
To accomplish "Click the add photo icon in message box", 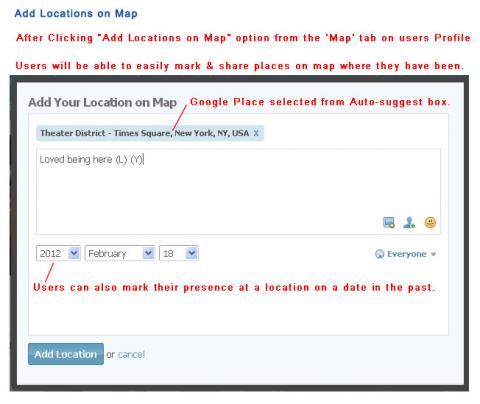I will coord(389,222).
